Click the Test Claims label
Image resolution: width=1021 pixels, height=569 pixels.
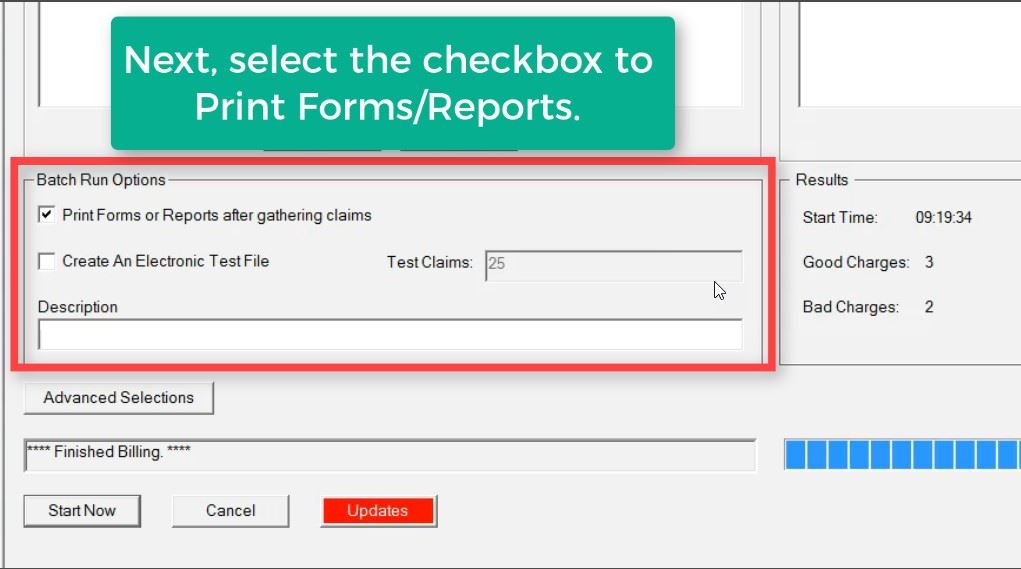click(429, 263)
